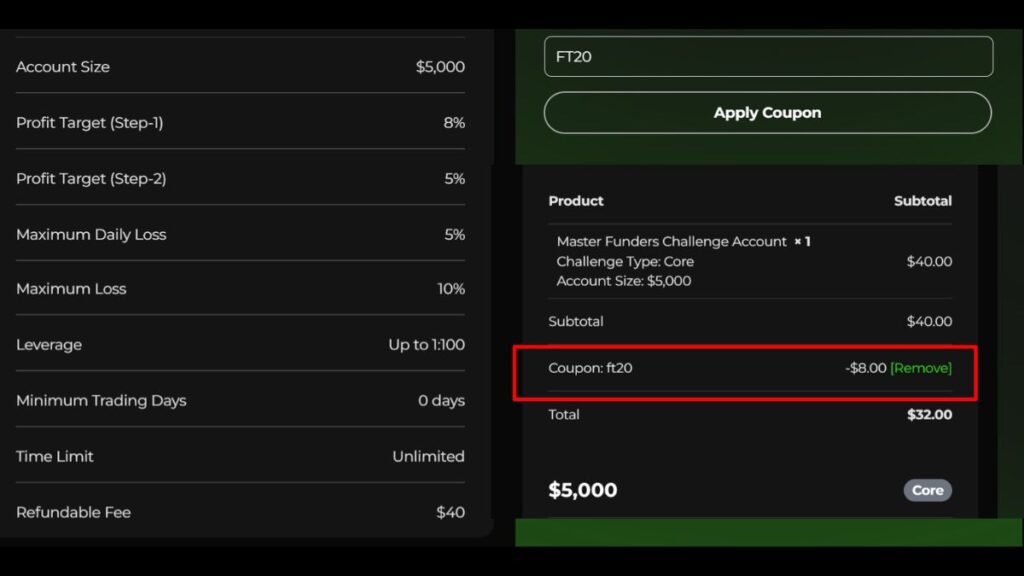The image size is (1024, 576).
Task: Remove the ft20 coupon
Action: (920, 368)
